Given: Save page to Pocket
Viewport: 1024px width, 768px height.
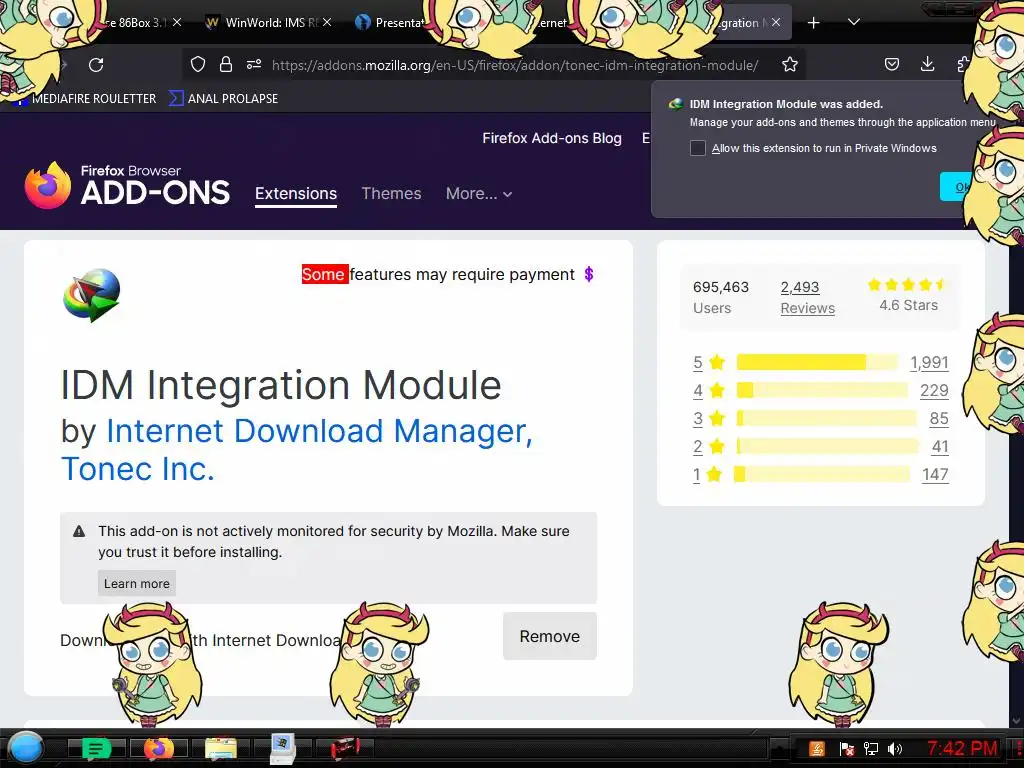Looking at the screenshot, I should [x=891, y=64].
